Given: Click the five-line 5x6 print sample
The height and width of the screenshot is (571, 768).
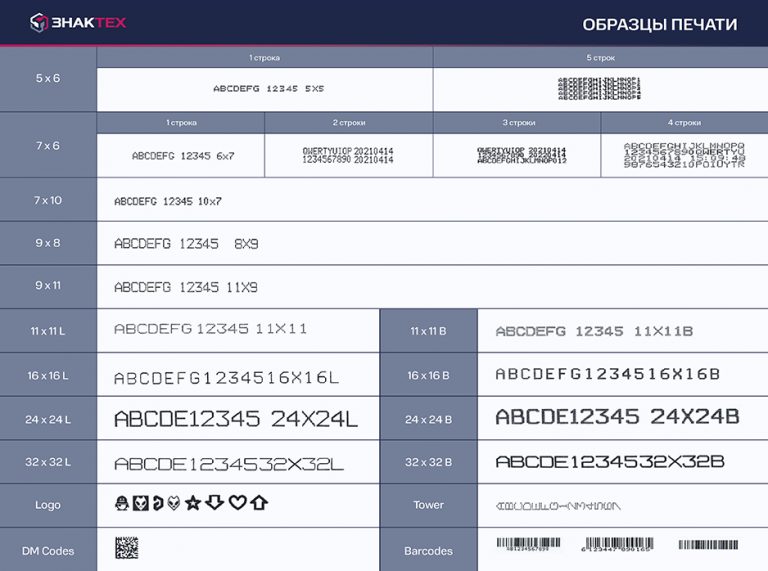Looking at the screenshot, I should (600, 89).
